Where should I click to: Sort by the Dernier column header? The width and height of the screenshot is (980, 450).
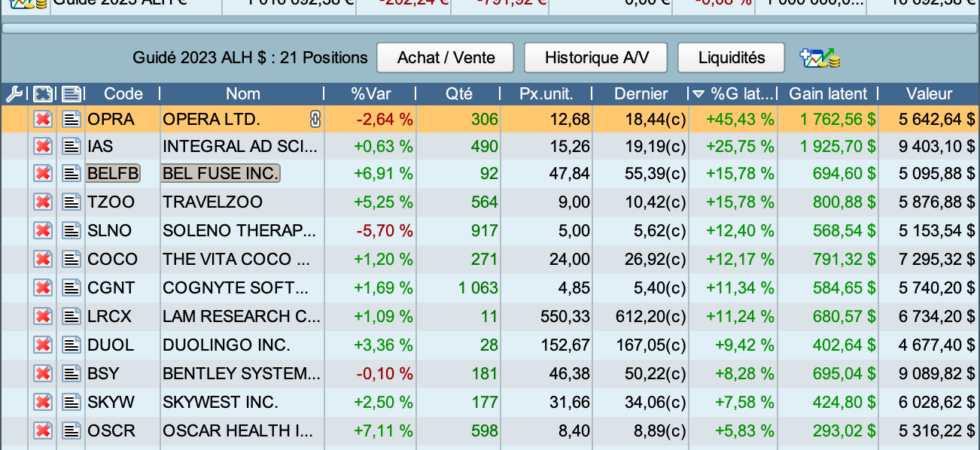pos(641,94)
